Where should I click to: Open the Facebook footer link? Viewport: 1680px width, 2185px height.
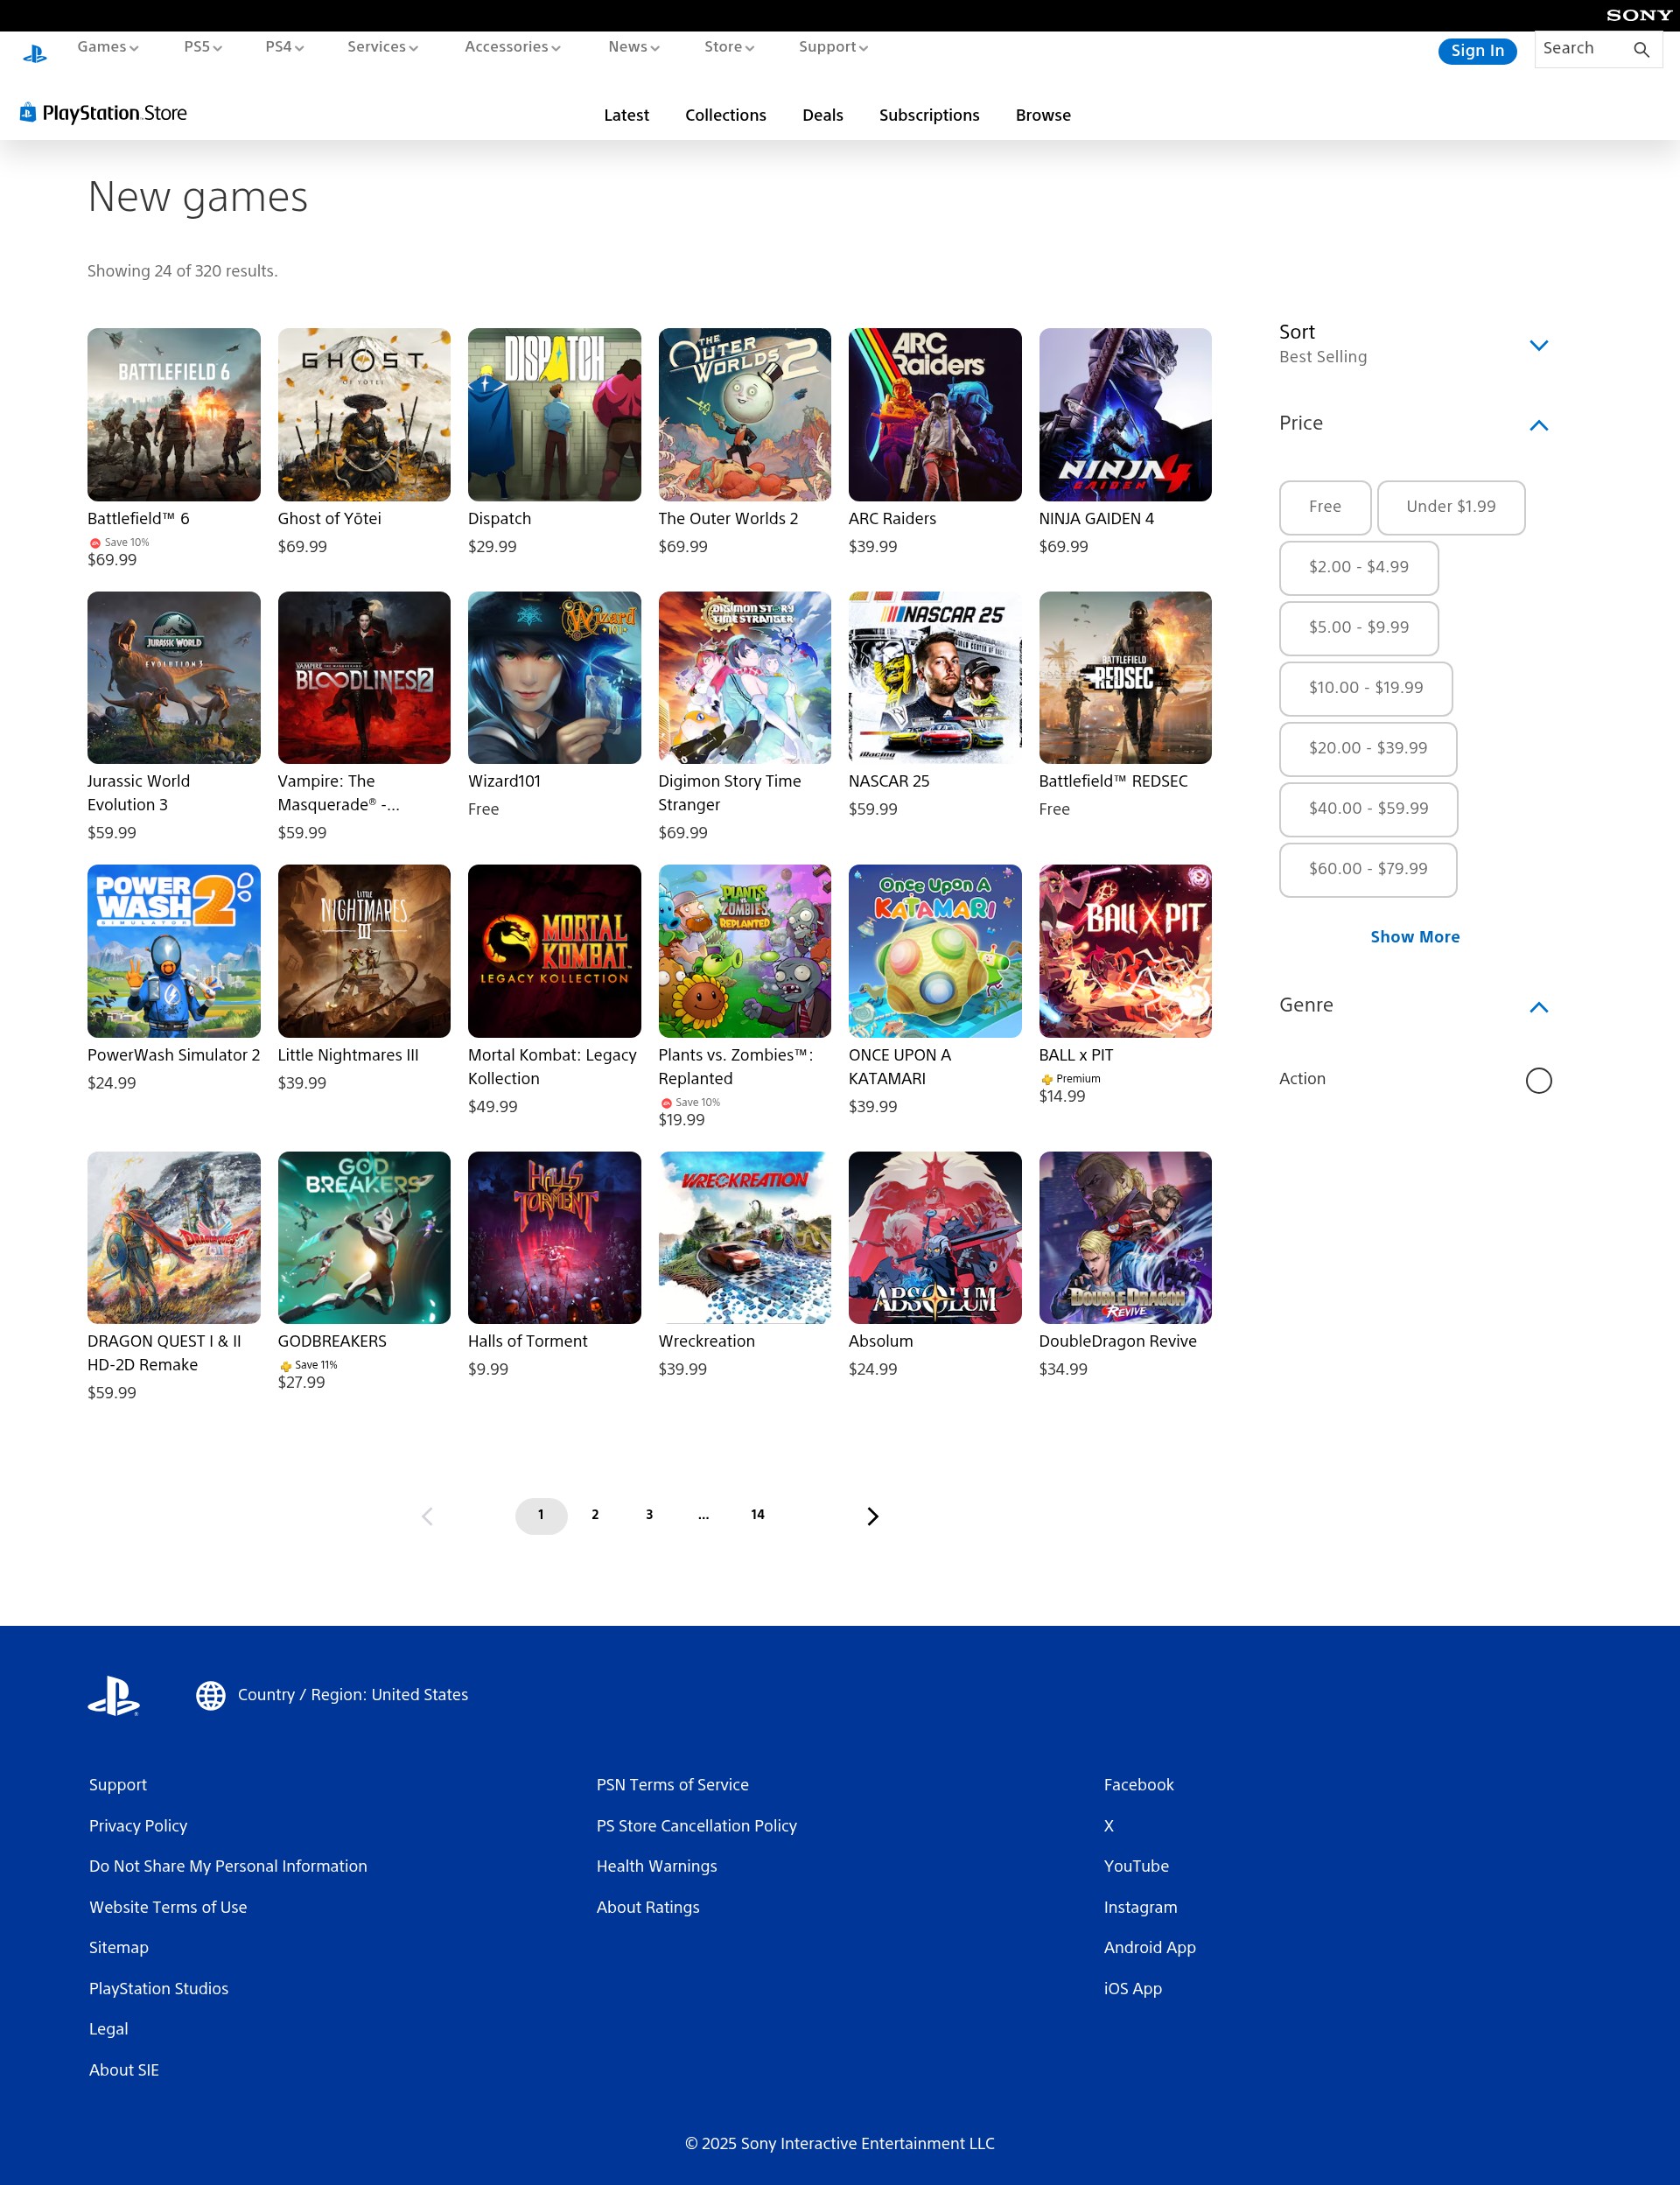1138,1785
